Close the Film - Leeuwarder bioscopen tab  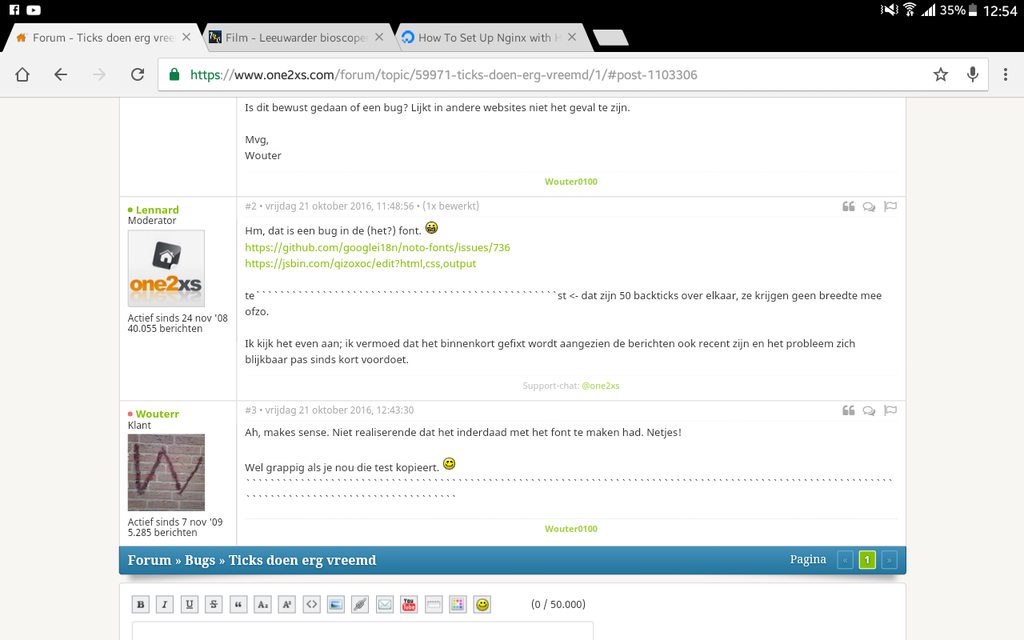(x=379, y=37)
